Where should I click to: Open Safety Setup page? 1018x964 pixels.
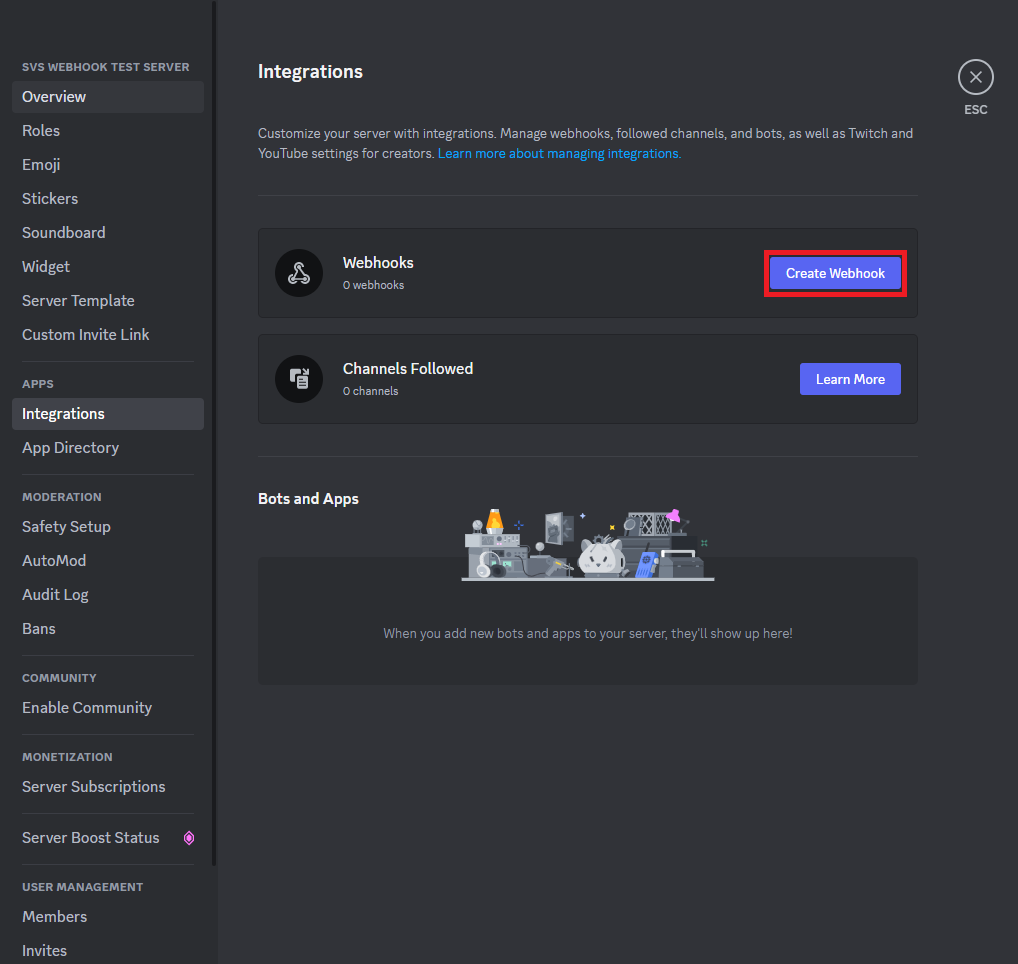pos(108,527)
